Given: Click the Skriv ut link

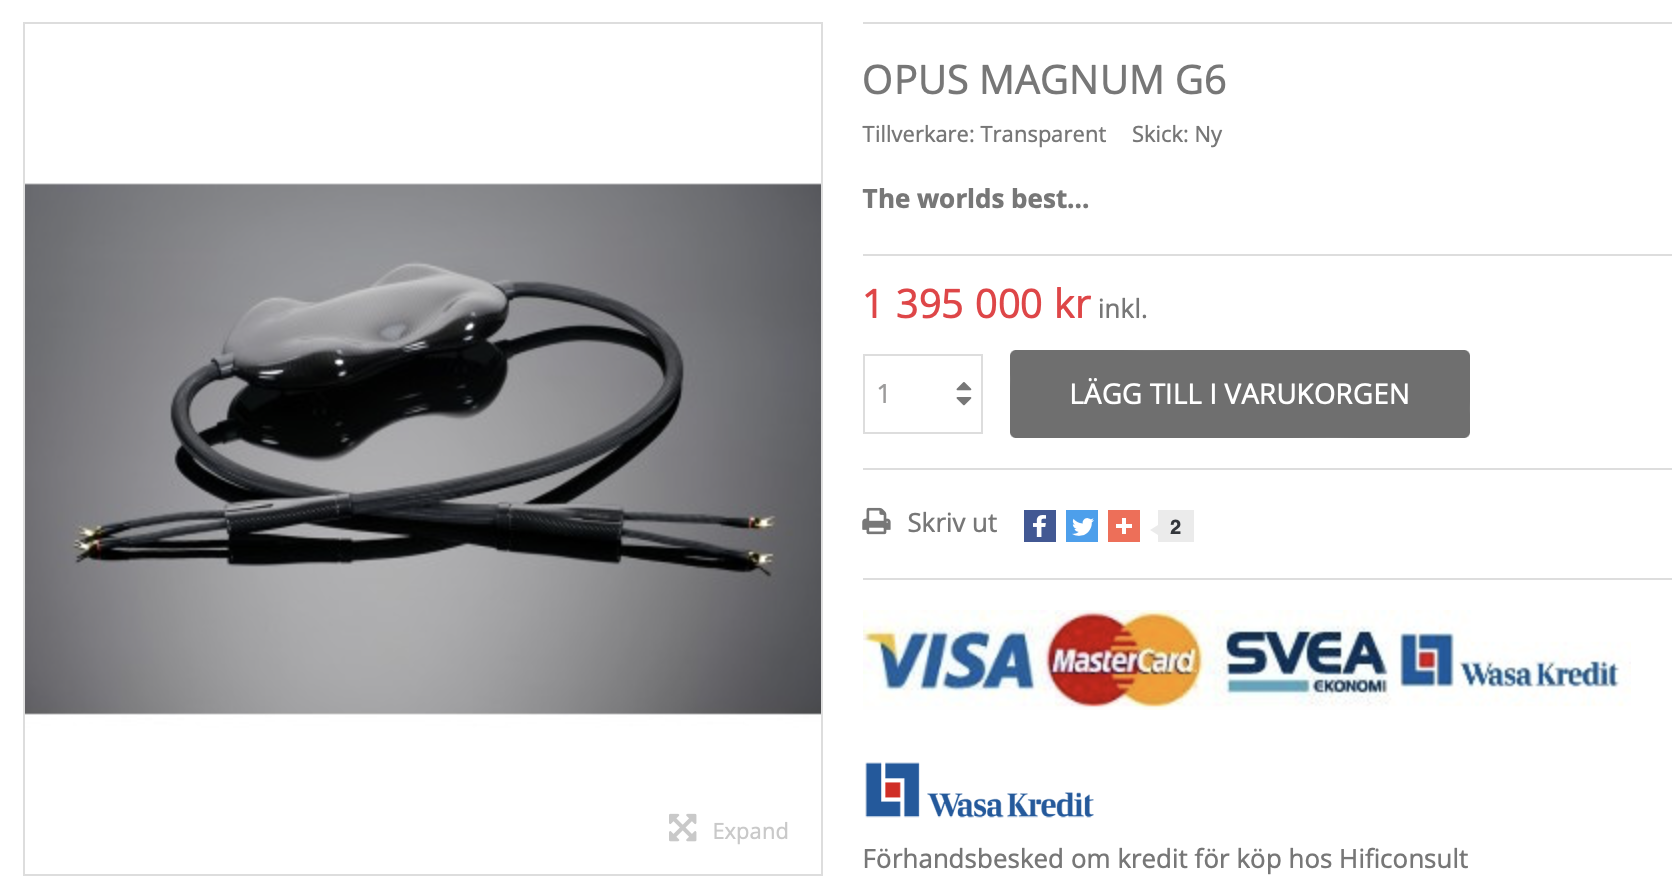Looking at the screenshot, I should coord(952,523).
